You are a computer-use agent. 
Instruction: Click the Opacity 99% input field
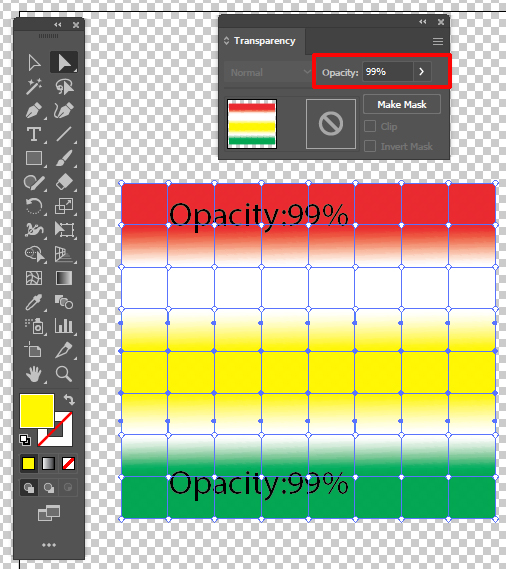[x=388, y=71]
